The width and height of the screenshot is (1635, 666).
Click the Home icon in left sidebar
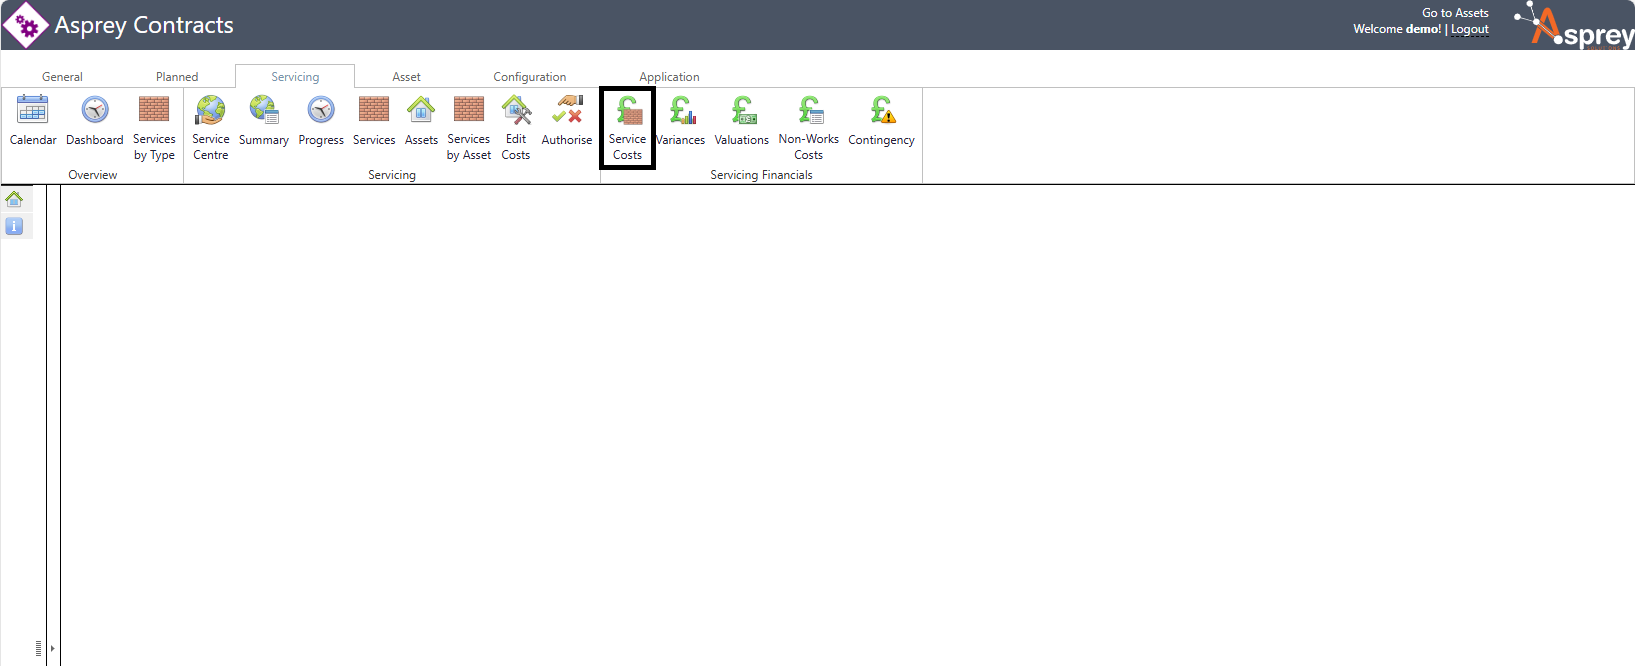[x=14, y=199]
